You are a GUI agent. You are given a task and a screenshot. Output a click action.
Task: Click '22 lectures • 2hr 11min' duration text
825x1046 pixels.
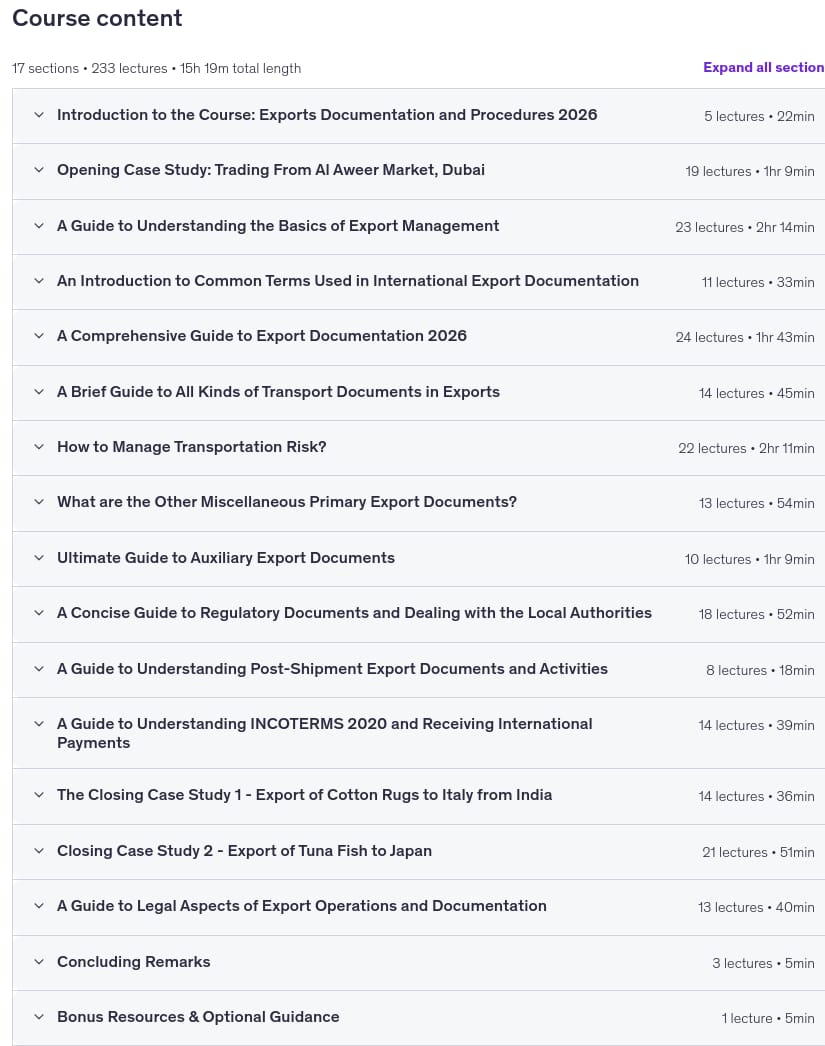pyautogui.click(x=746, y=448)
